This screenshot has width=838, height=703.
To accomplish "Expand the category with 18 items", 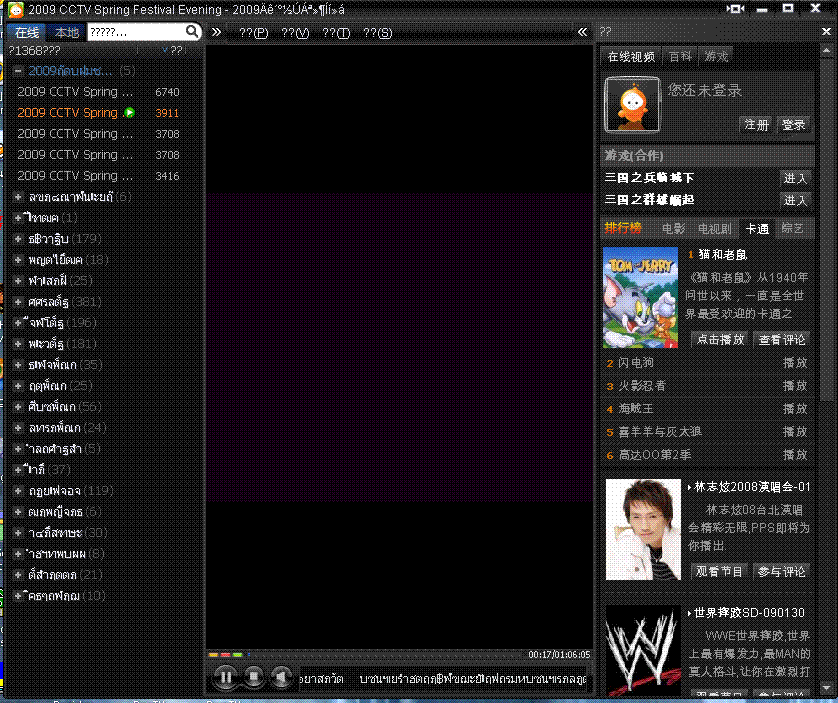I will tap(18, 260).
